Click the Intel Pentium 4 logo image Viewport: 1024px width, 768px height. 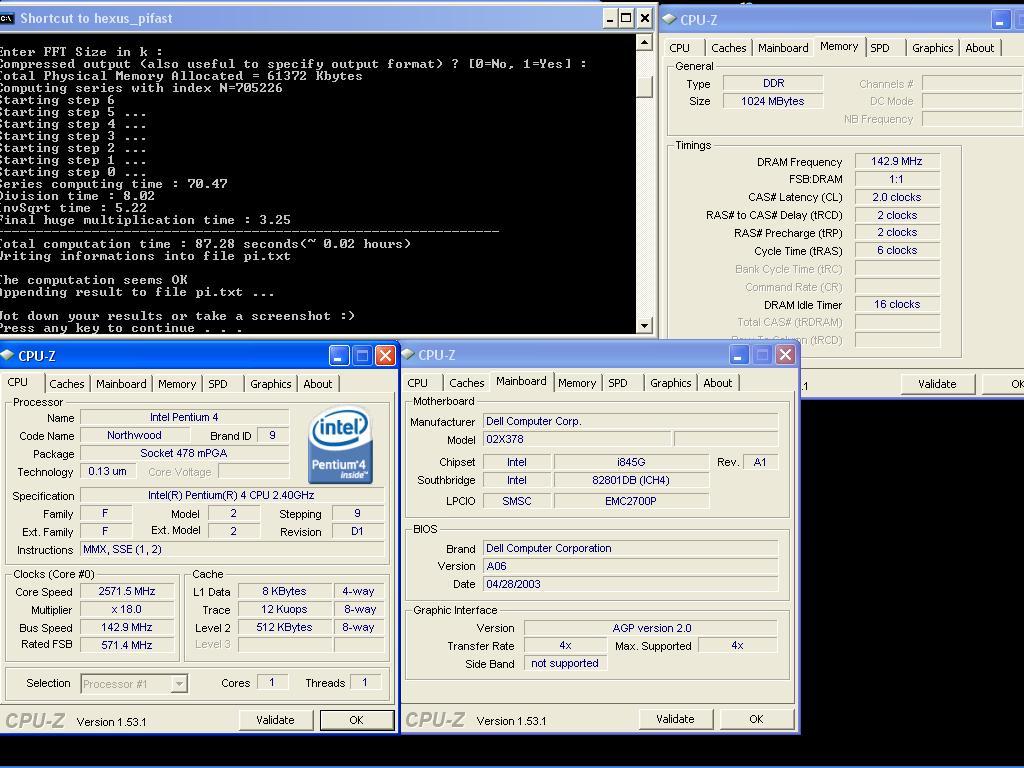click(340, 445)
